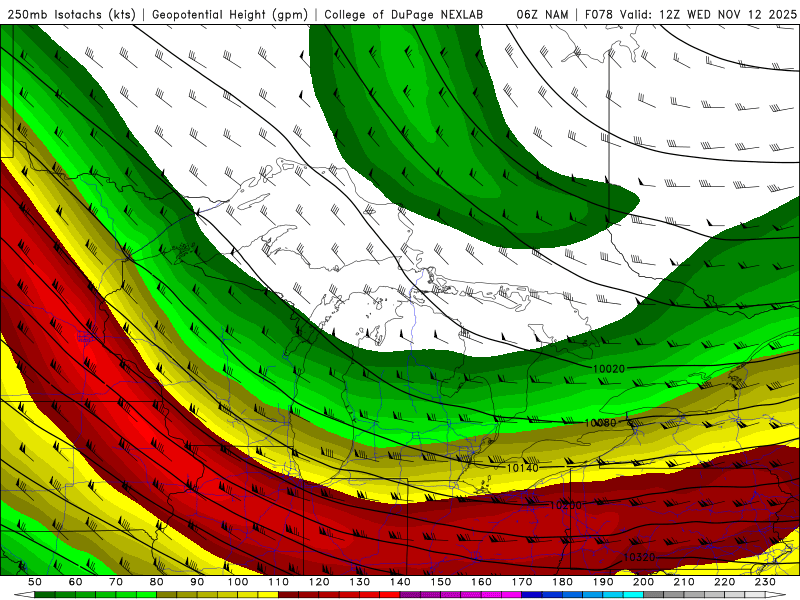800x600 pixels.
Task: Click the 10020 height contour label
Action: click(609, 368)
